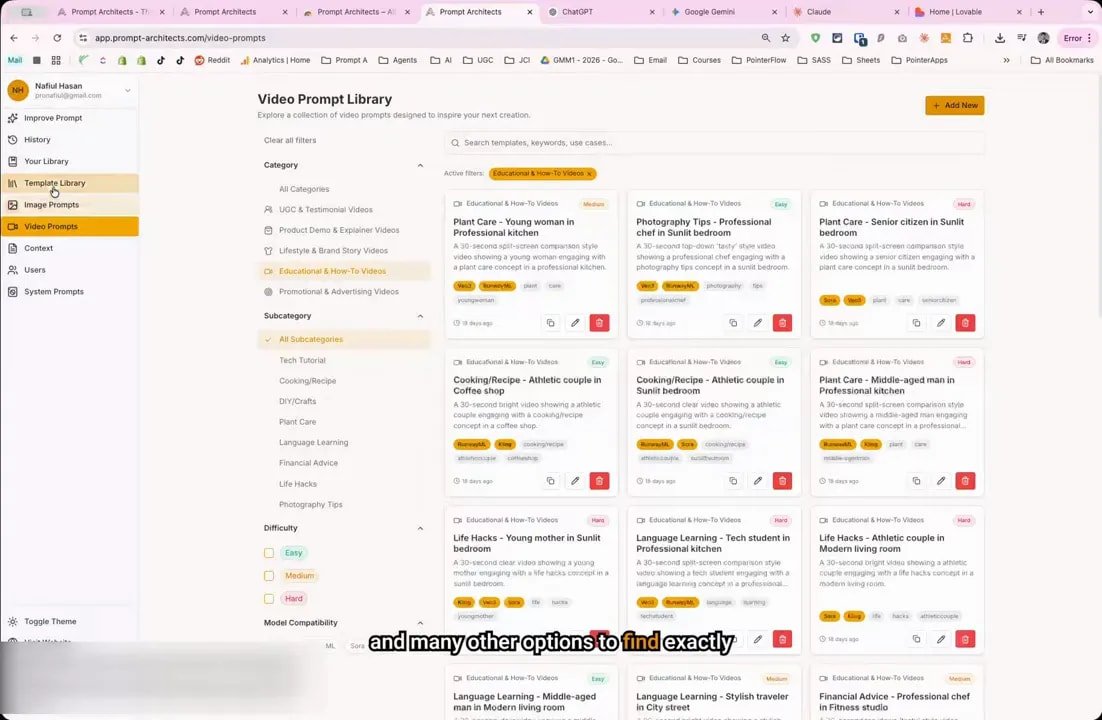This screenshot has height=720, width=1102.
Task: Edit Cooking/Recipe Athletic couple in Coffee shop
Action: [575, 481]
